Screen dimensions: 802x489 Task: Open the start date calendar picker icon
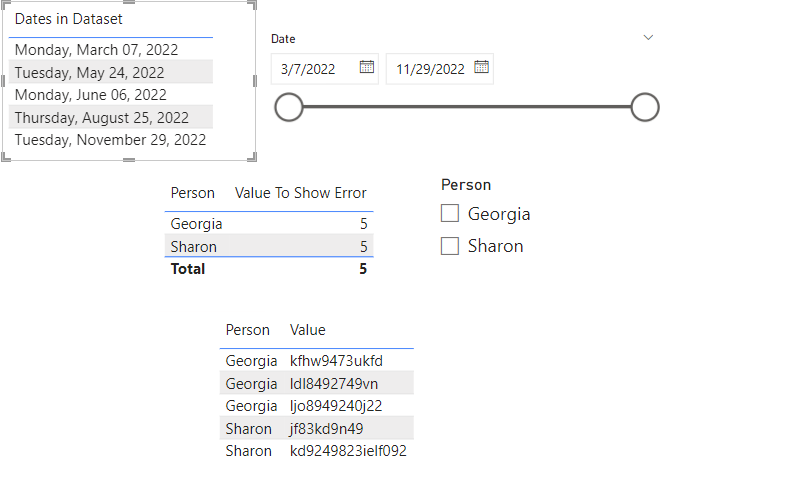tap(366, 67)
